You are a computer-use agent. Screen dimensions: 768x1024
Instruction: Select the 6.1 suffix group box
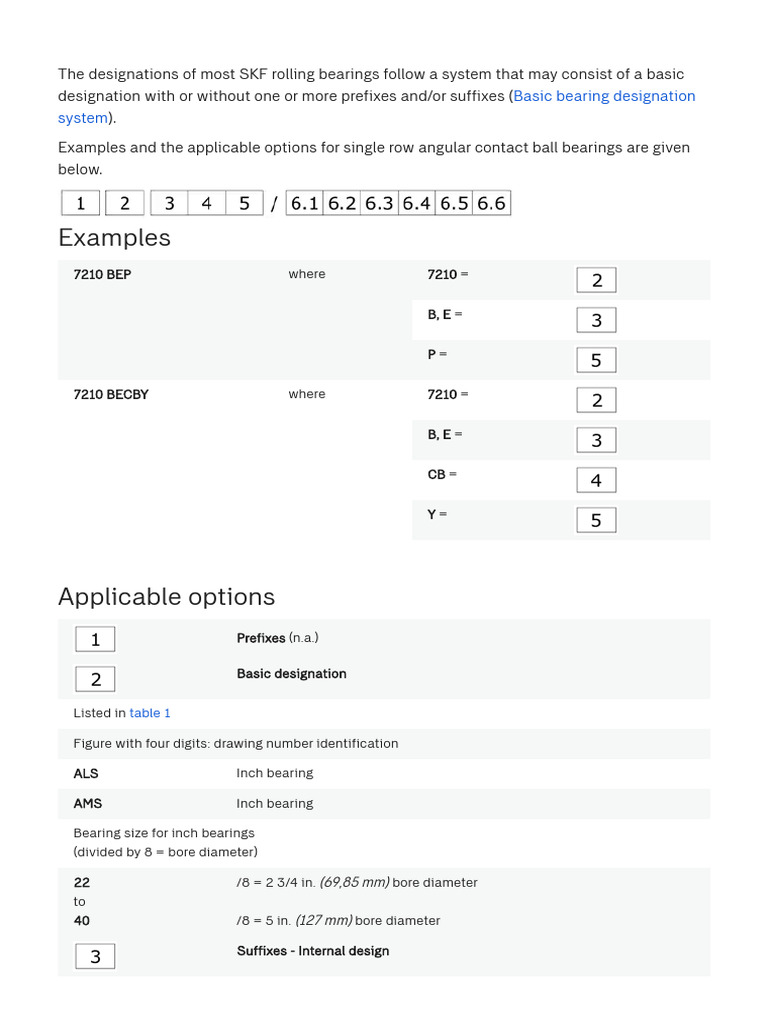304,203
